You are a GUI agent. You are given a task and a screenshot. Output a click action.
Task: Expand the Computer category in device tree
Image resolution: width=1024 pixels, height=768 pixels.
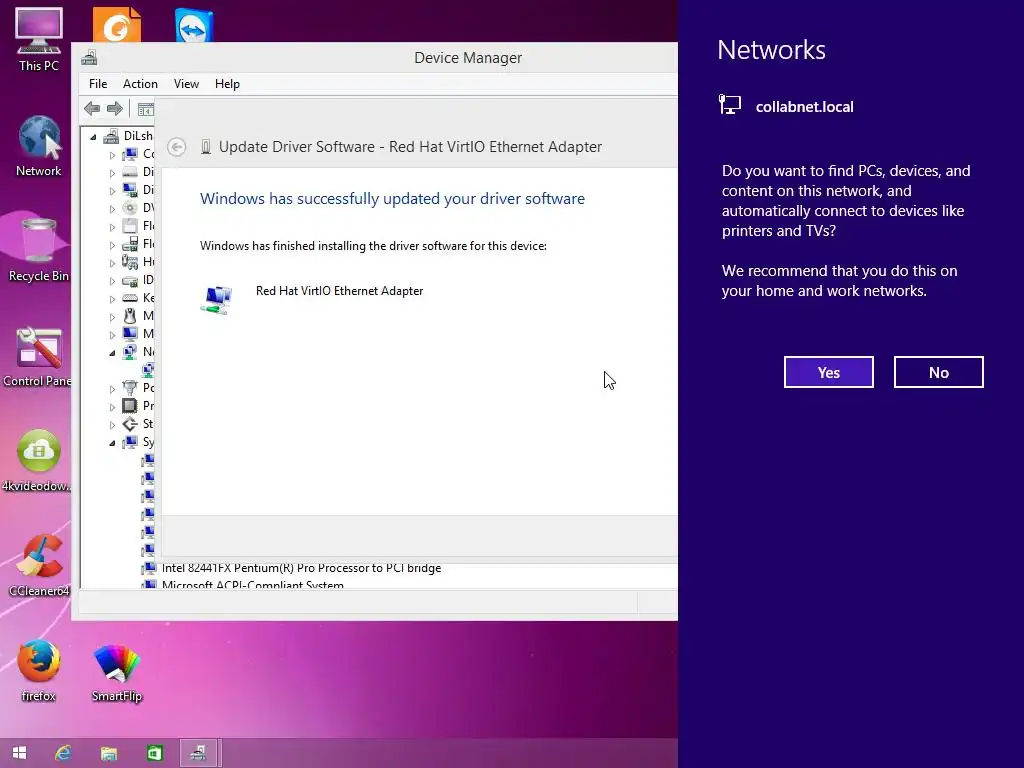click(x=112, y=155)
